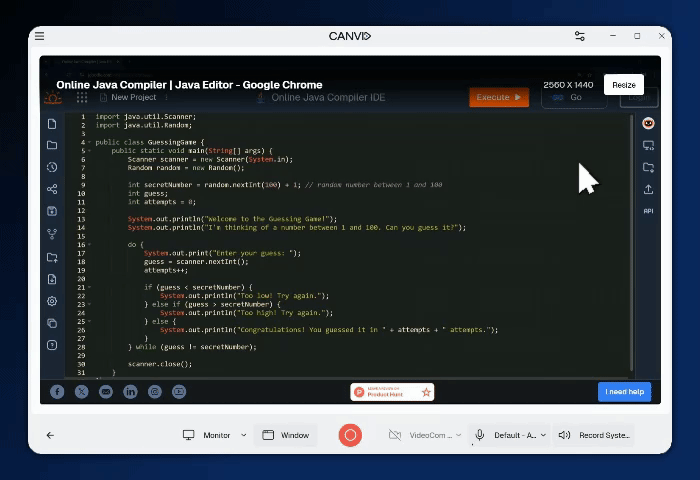Click the I need help button
Viewport: 700px width, 480px height.
[x=624, y=392]
